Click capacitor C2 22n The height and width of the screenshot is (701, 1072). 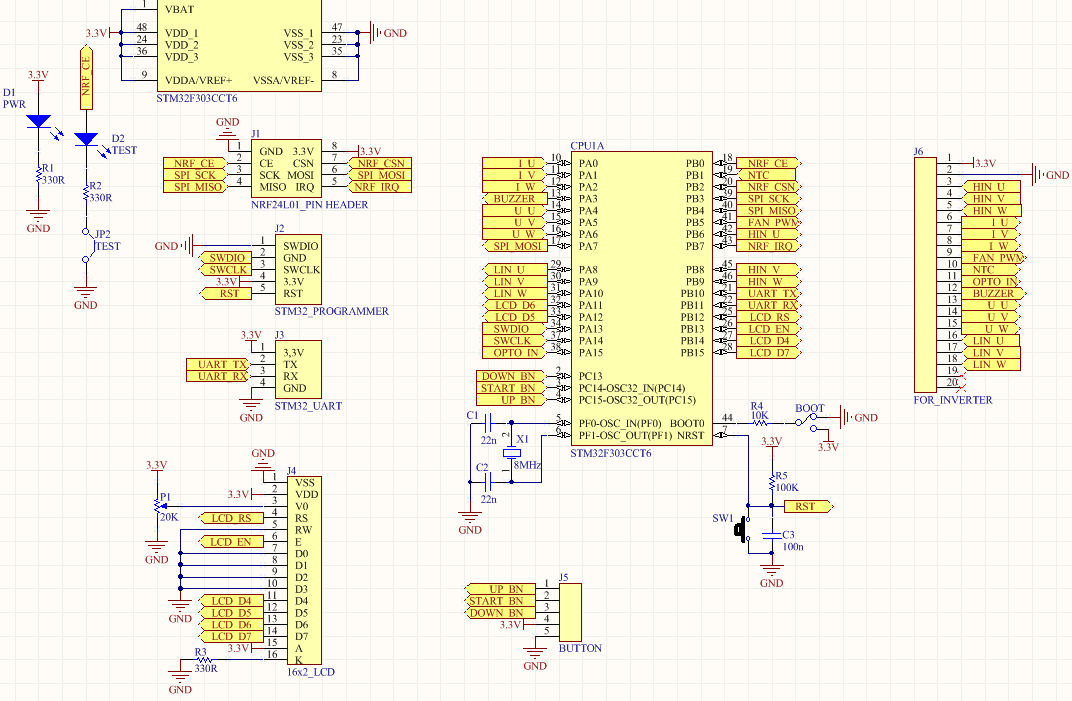(488, 481)
